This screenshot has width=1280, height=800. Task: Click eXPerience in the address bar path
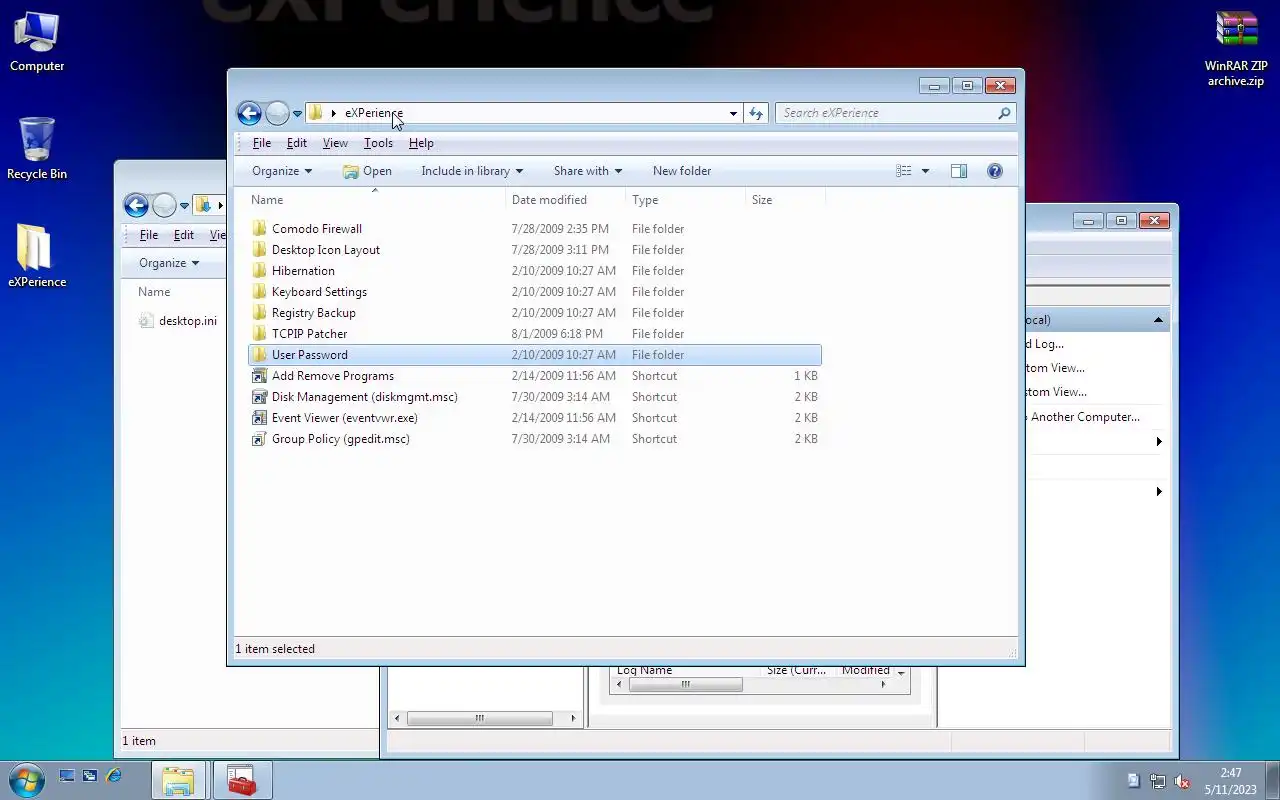coord(374,113)
